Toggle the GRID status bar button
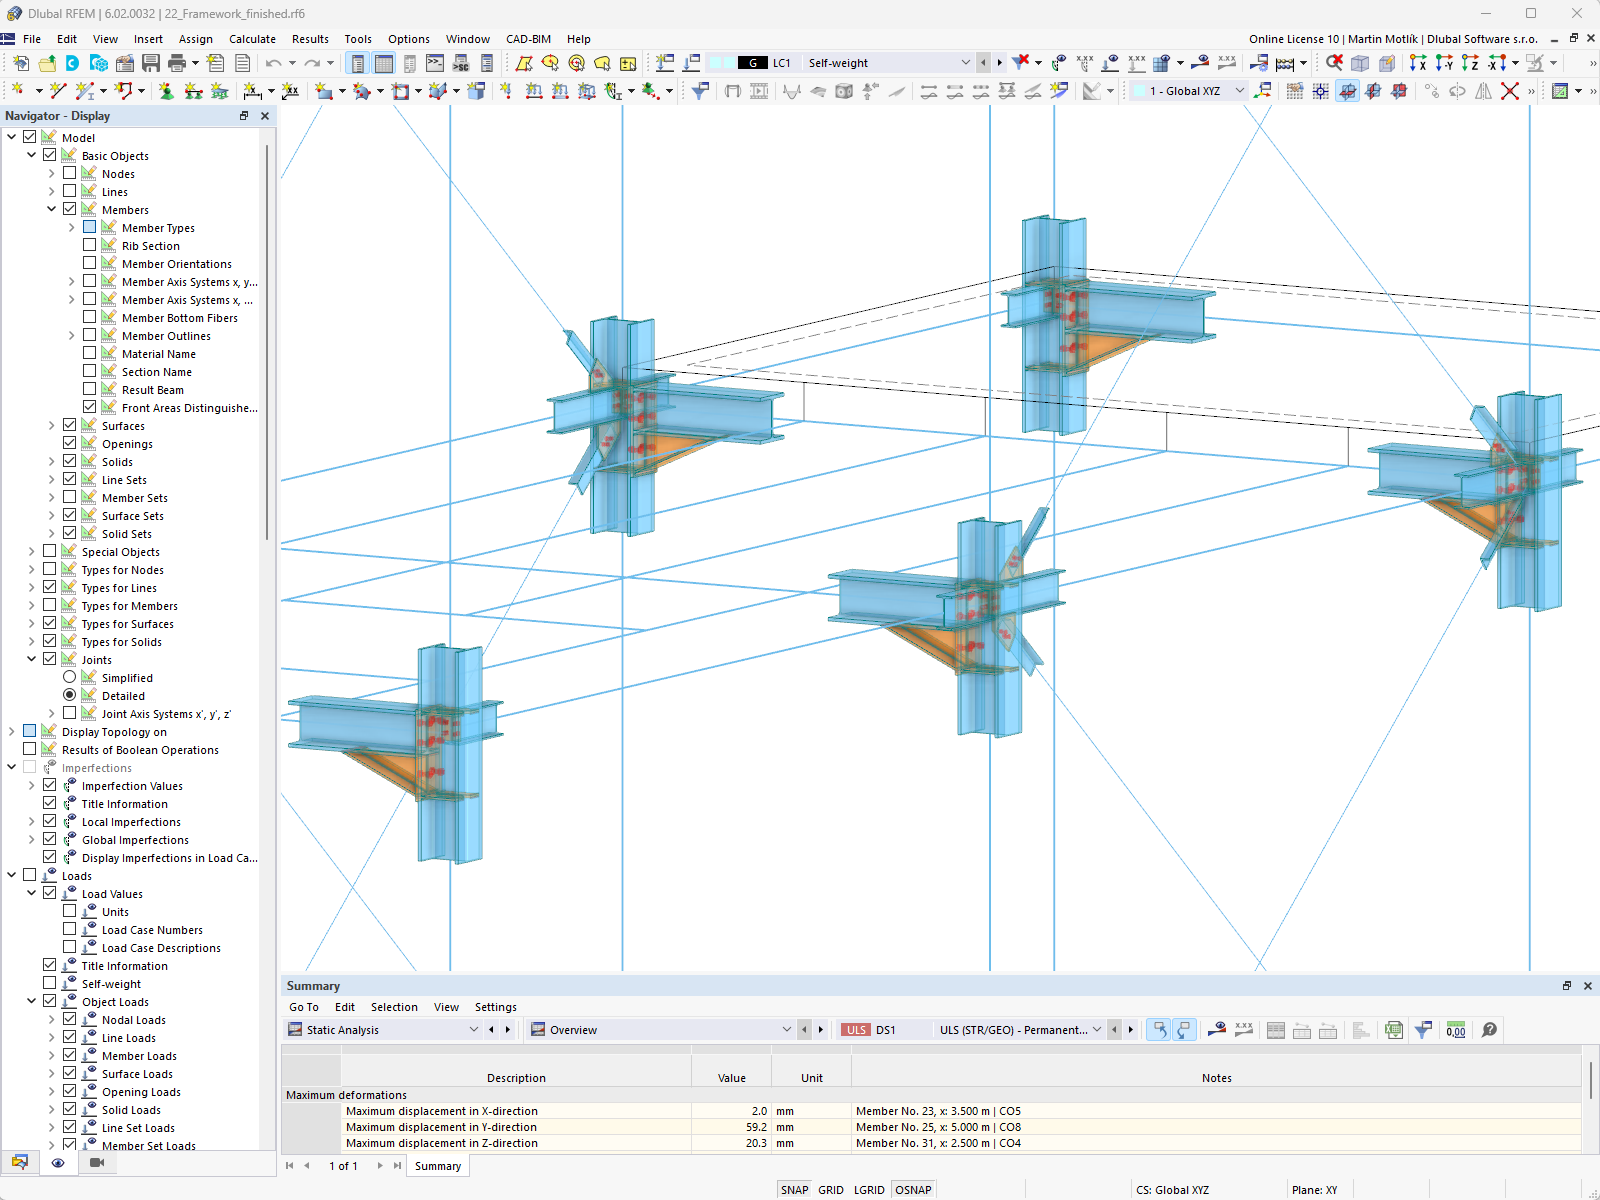The height and width of the screenshot is (1200, 1600). (831, 1190)
